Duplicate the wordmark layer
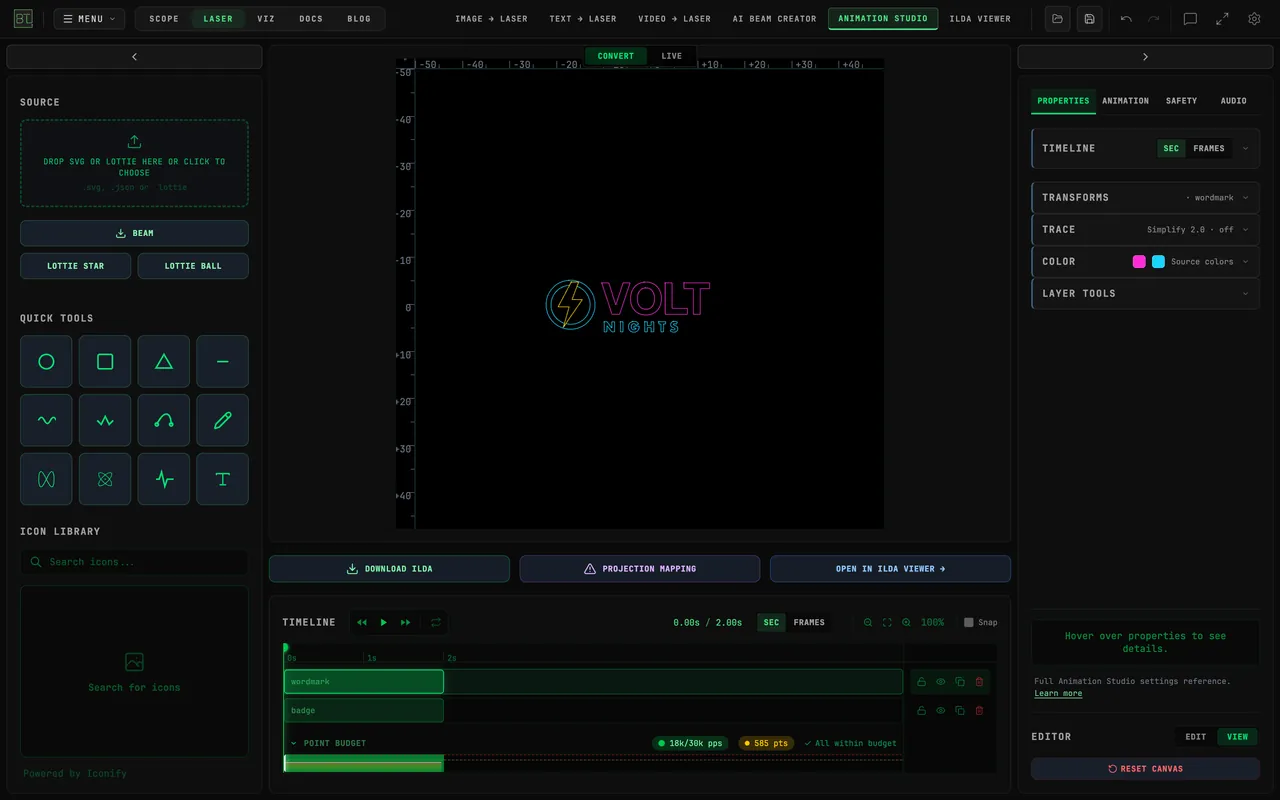Image resolution: width=1280 pixels, height=800 pixels. click(x=960, y=682)
